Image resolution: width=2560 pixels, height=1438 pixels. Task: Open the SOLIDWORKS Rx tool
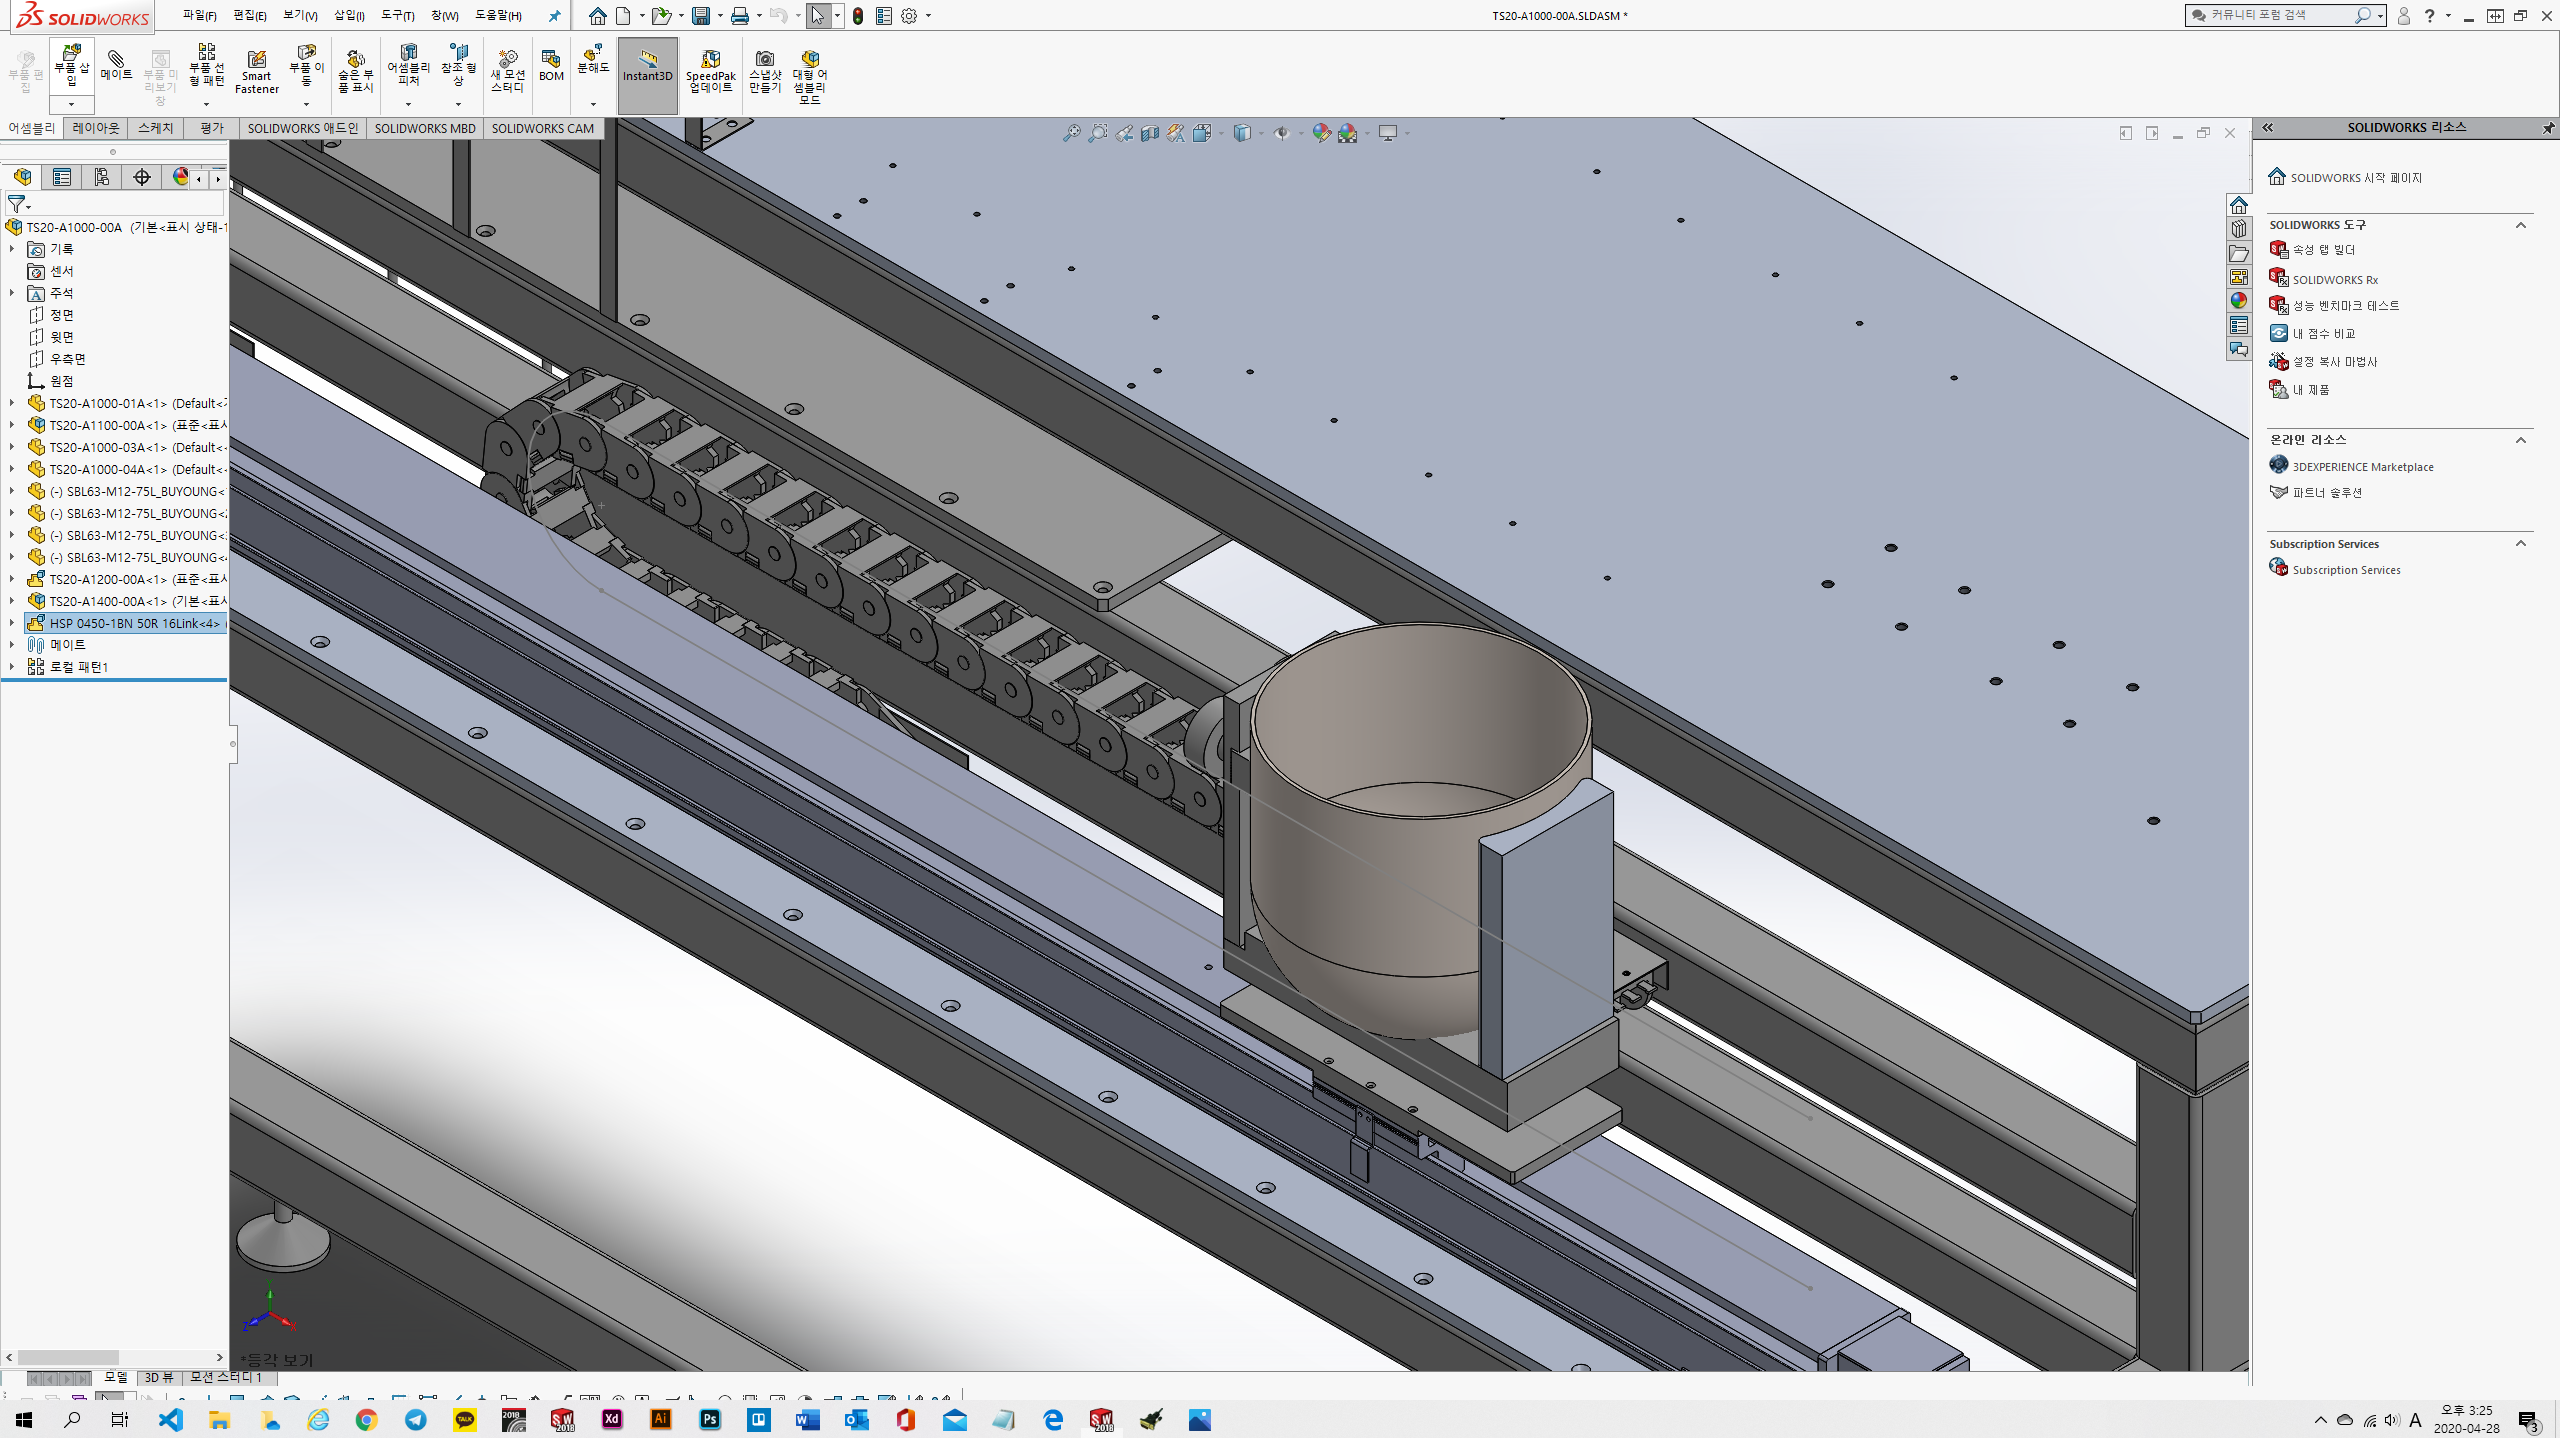tap(2334, 279)
